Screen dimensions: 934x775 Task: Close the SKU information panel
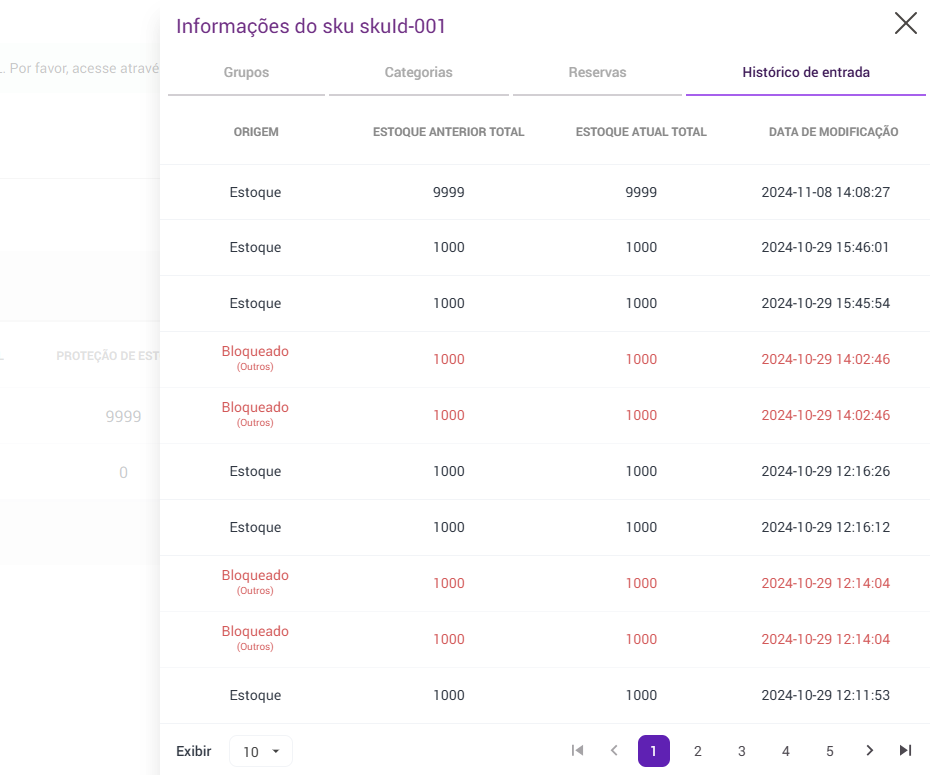click(x=905, y=24)
